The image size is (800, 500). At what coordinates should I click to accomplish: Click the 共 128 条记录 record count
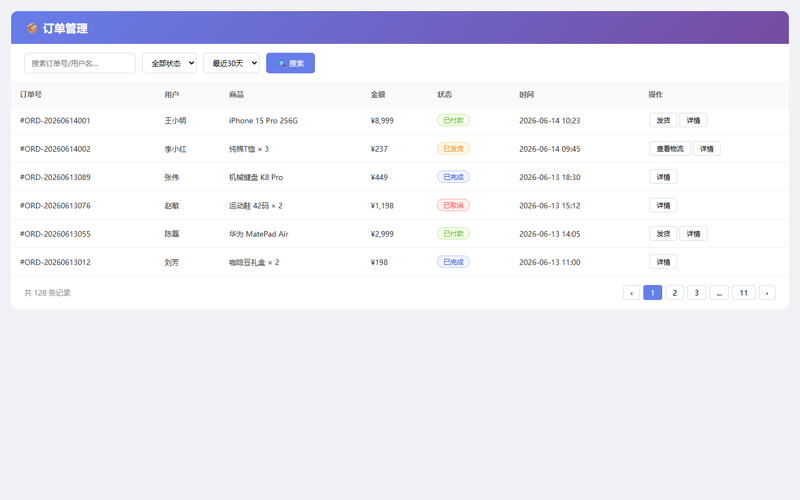(x=47, y=293)
